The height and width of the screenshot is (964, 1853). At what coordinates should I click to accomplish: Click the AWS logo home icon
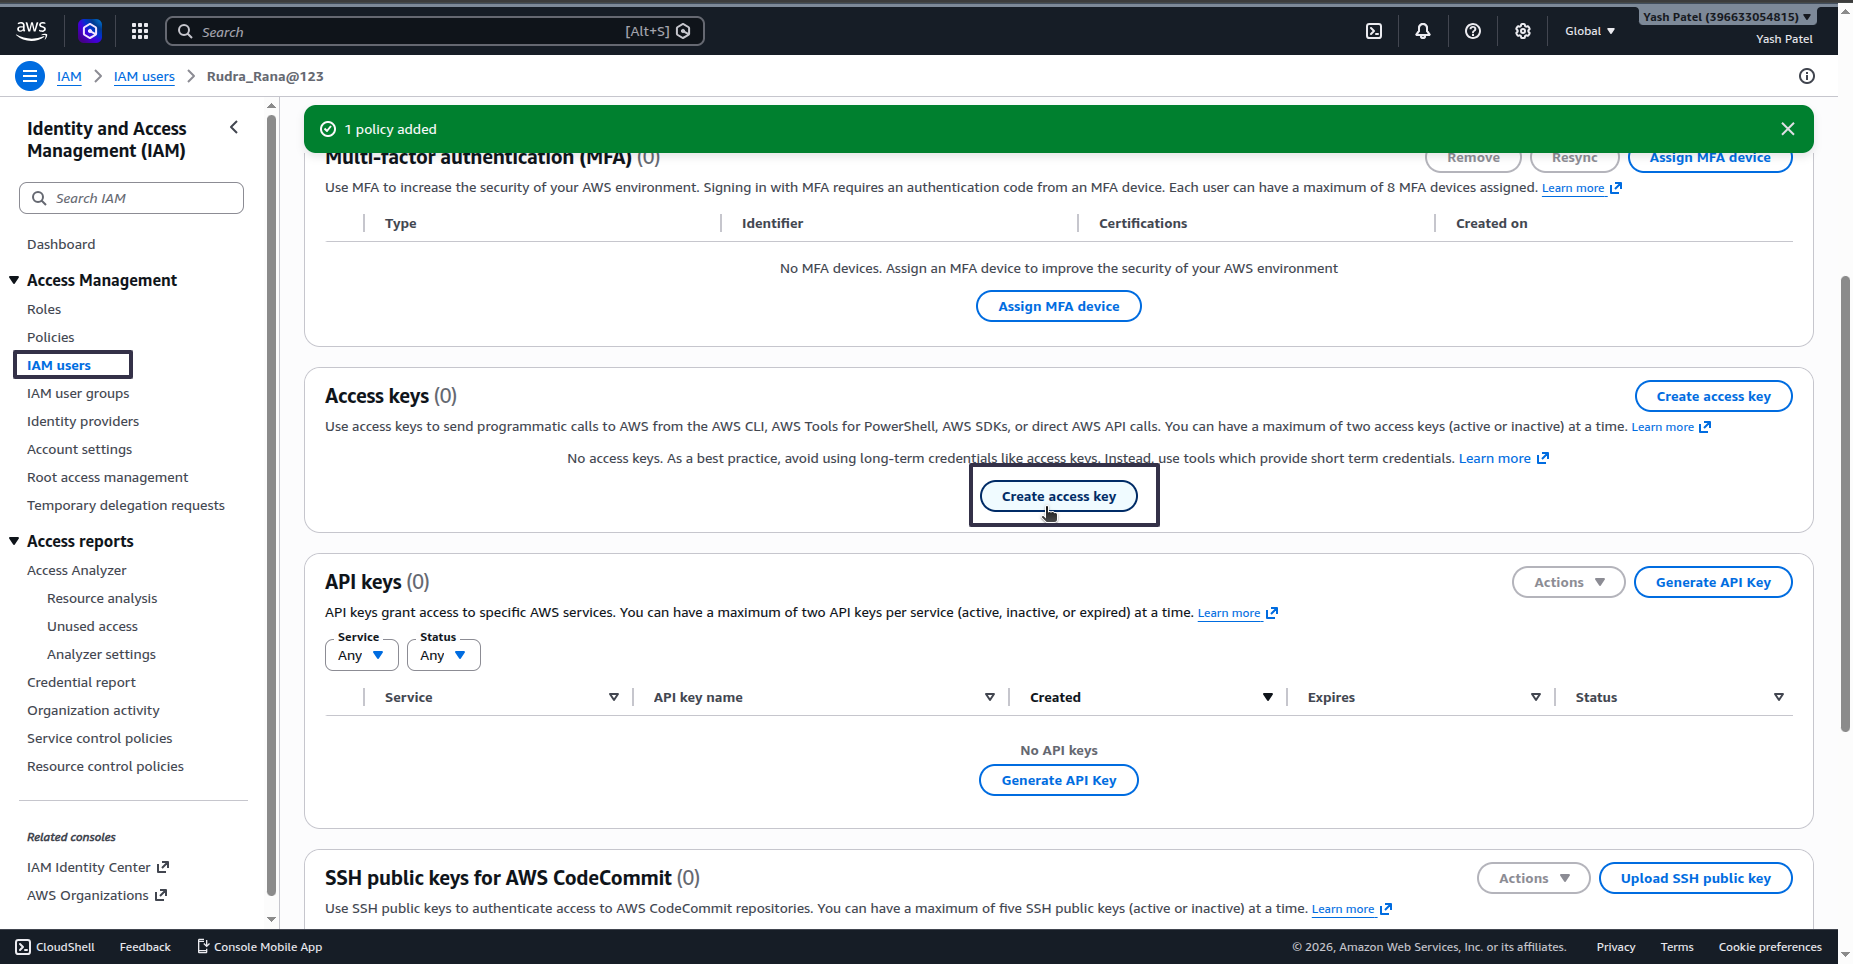(x=32, y=31)
